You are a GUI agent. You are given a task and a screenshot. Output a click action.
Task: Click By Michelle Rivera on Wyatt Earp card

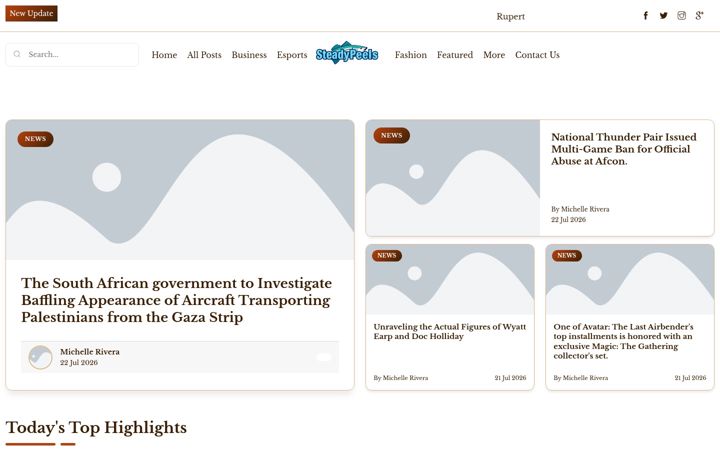tap(401, 378)
